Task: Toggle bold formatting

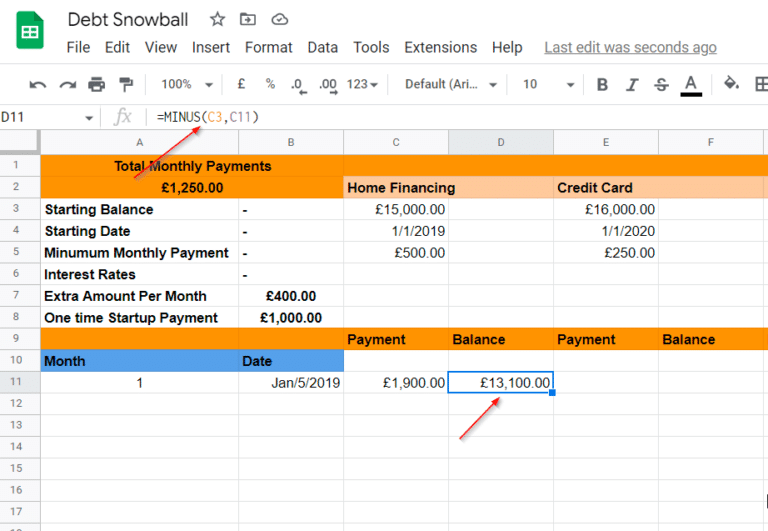Action: [602, 85]
